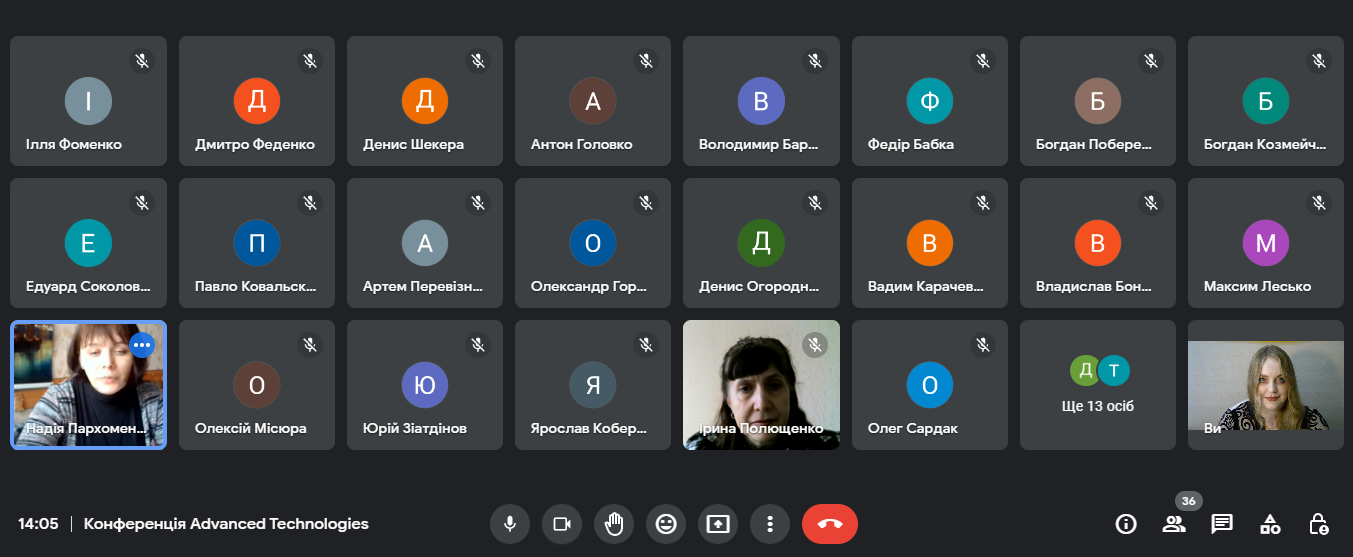
Task: Raise hand using the hand icon
Action: click(x=614, y=523)
